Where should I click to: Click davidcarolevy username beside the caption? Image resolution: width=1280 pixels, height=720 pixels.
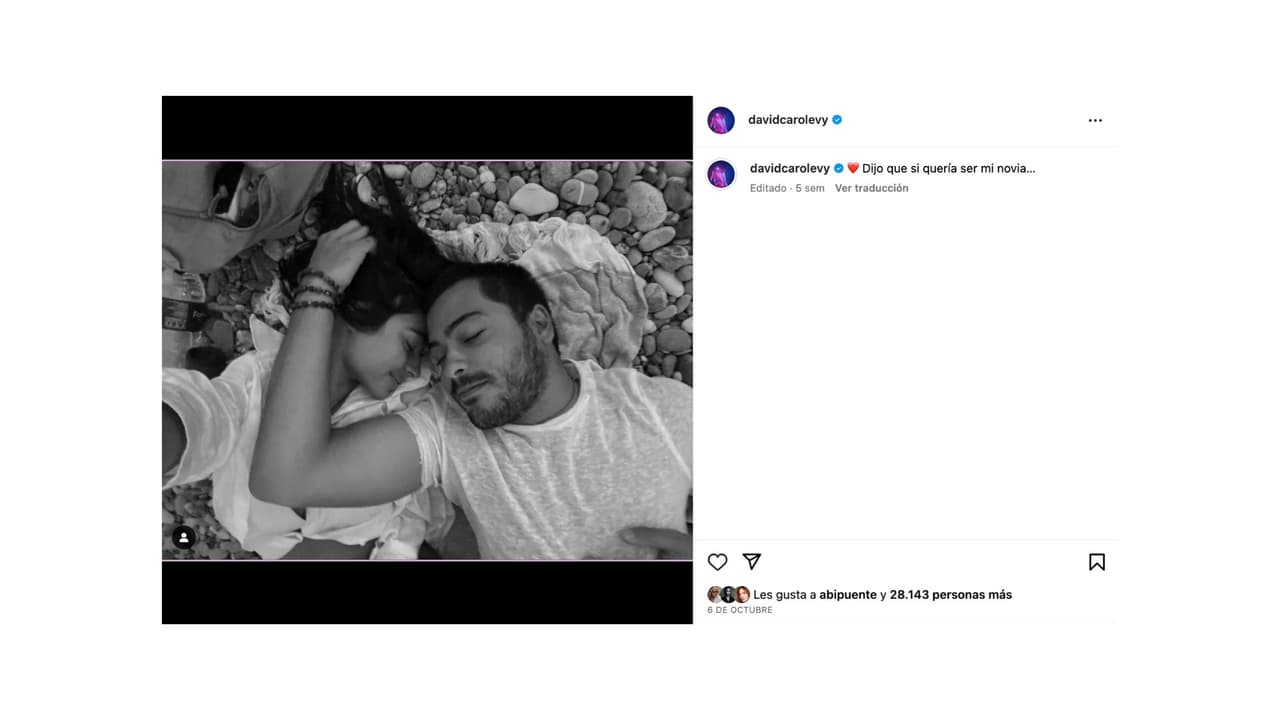(790, 169)
